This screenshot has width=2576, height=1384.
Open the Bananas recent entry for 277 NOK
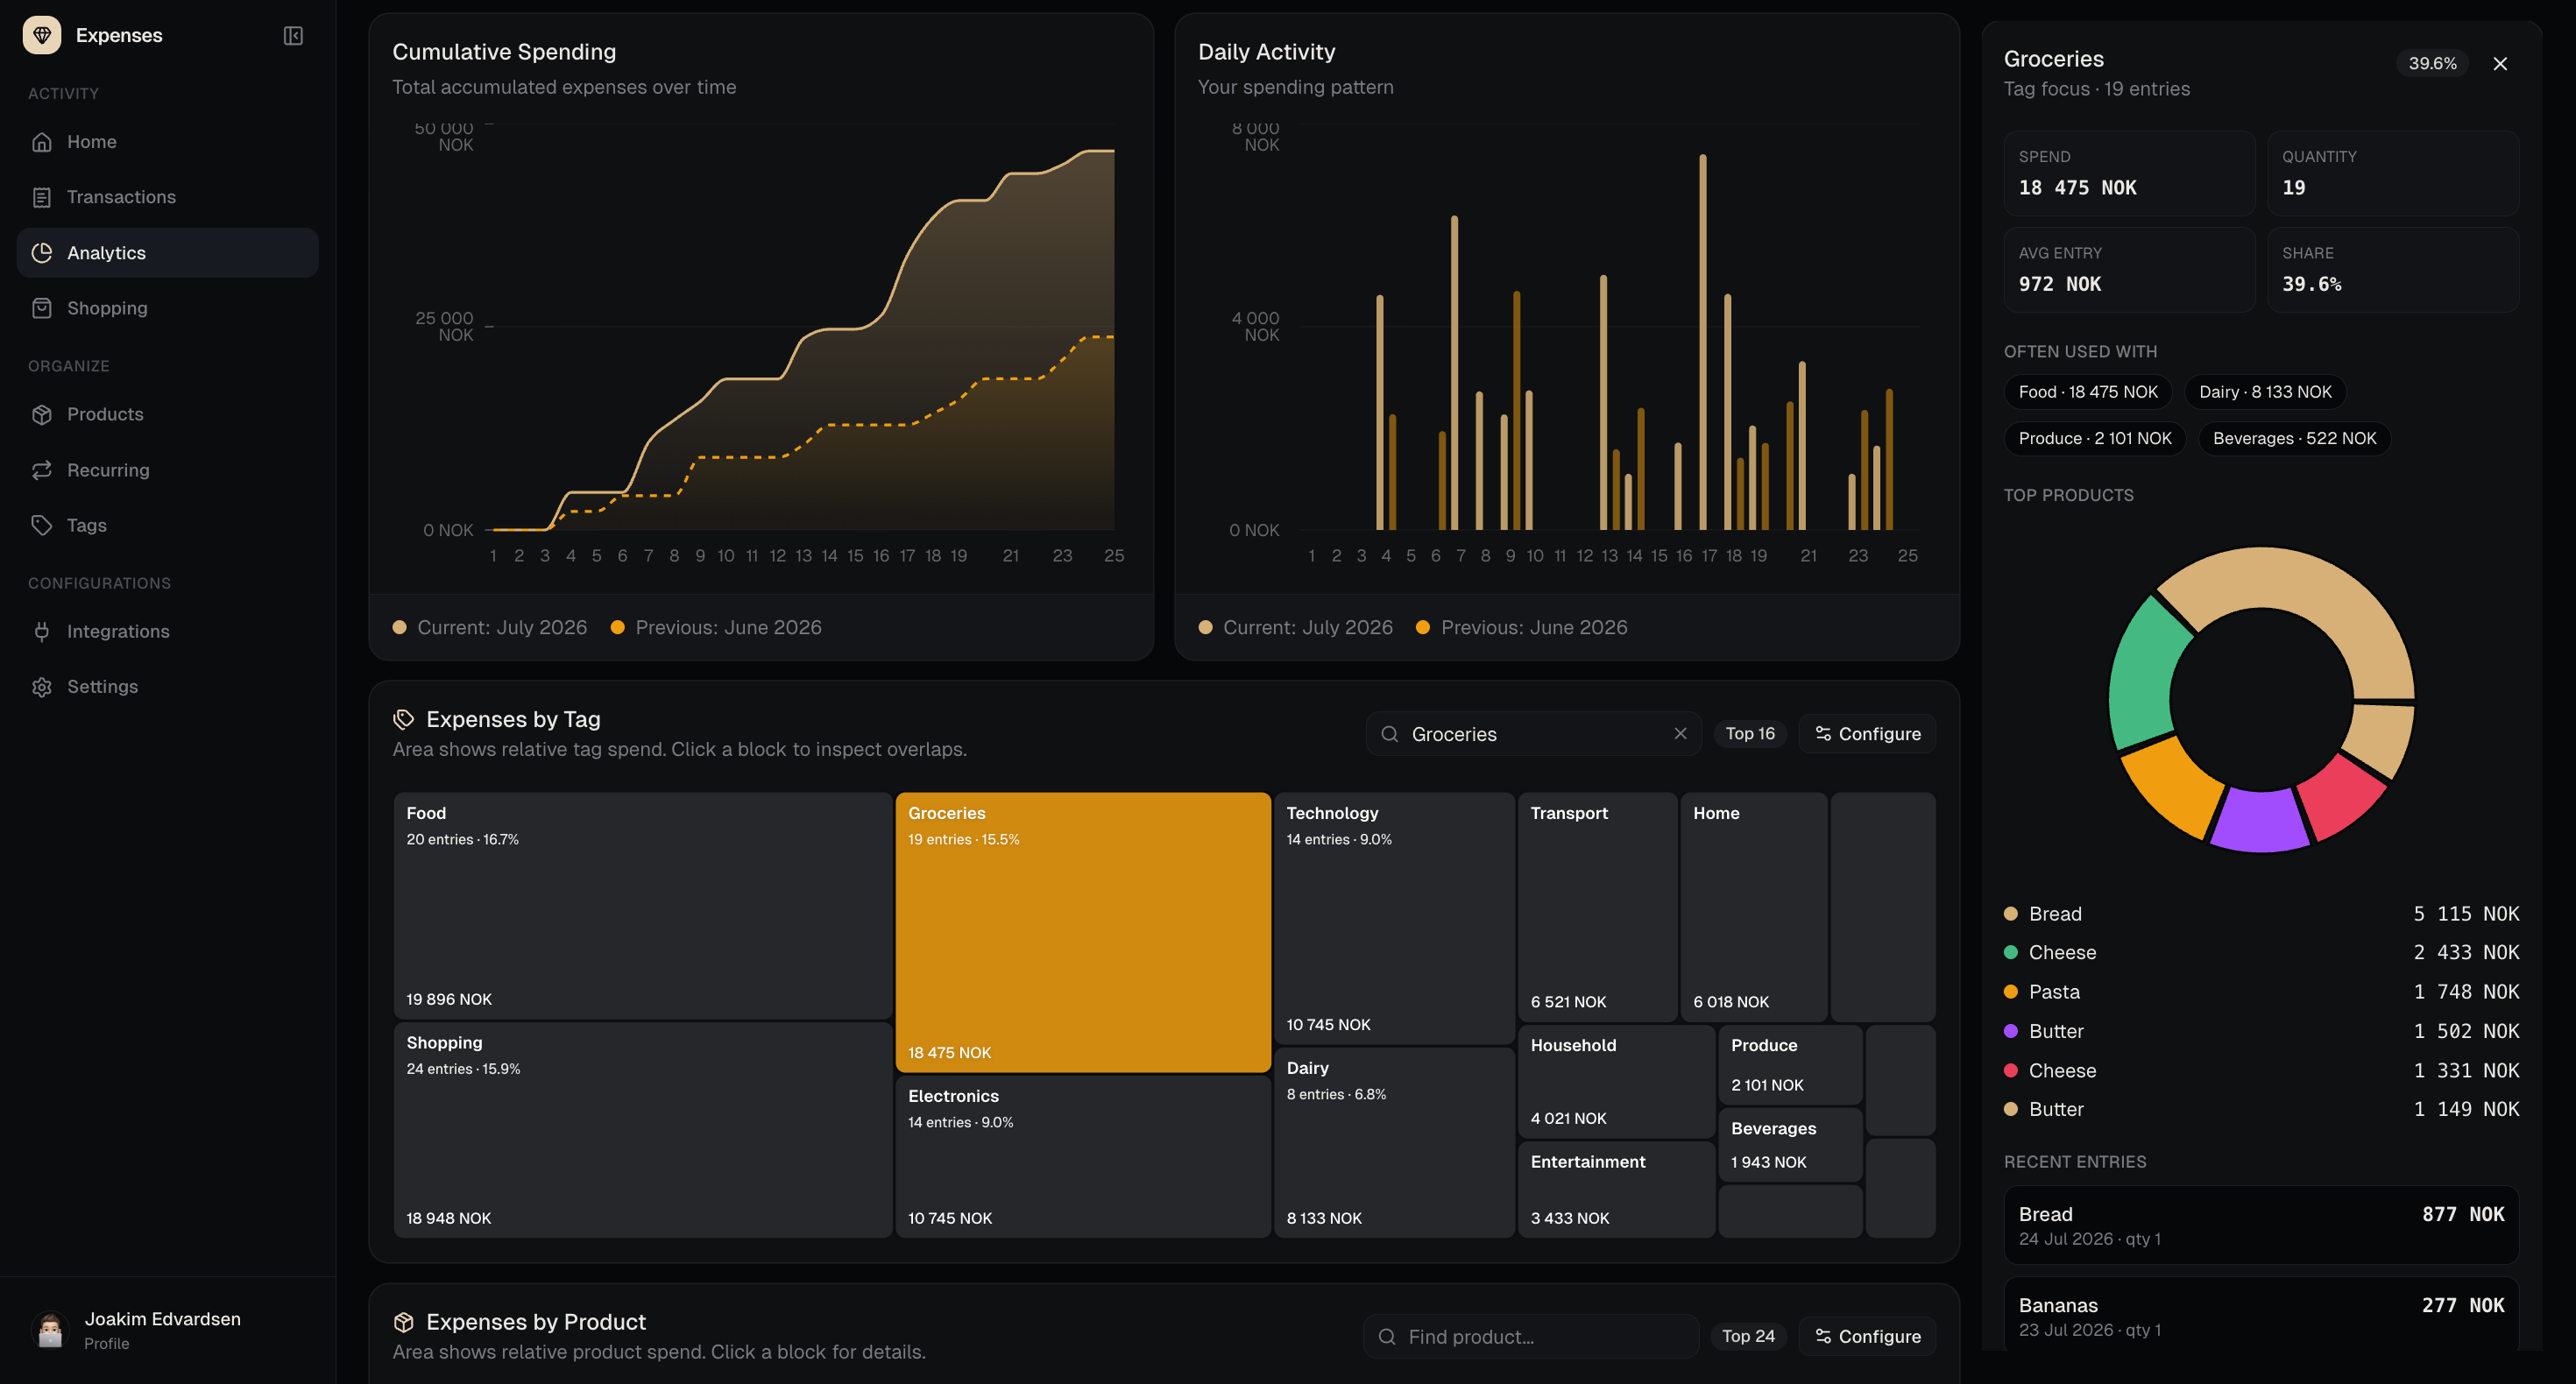point(2261,1316)
